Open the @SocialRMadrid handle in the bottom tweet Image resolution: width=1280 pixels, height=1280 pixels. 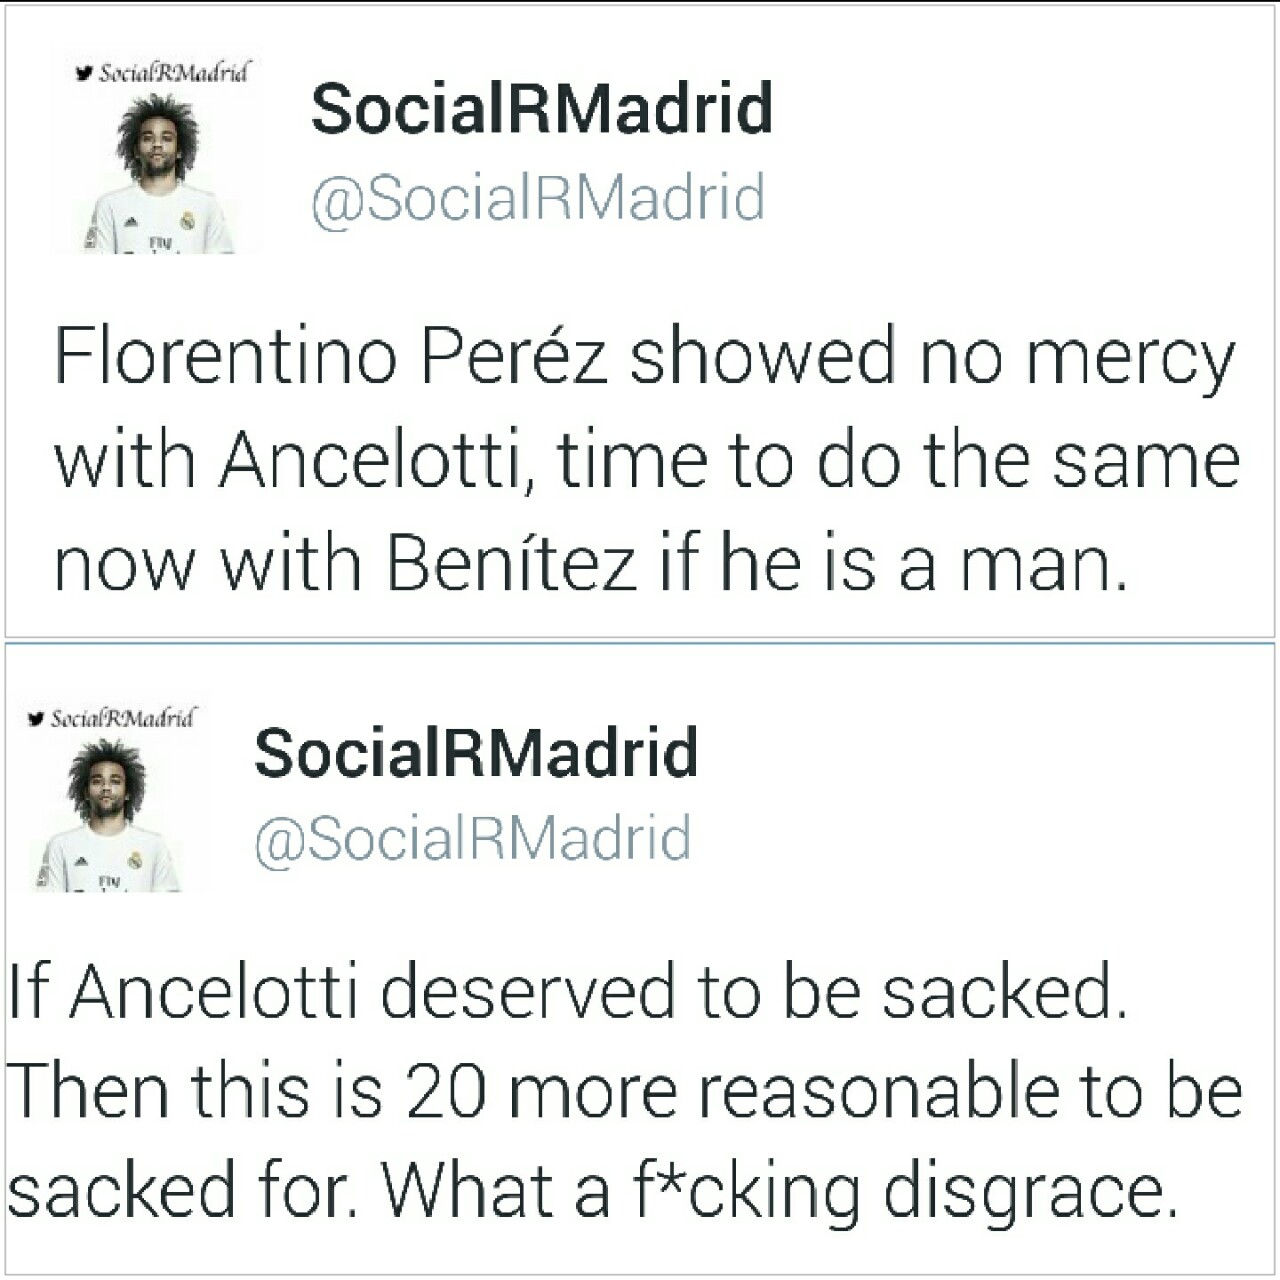click(x=472, y=838)
